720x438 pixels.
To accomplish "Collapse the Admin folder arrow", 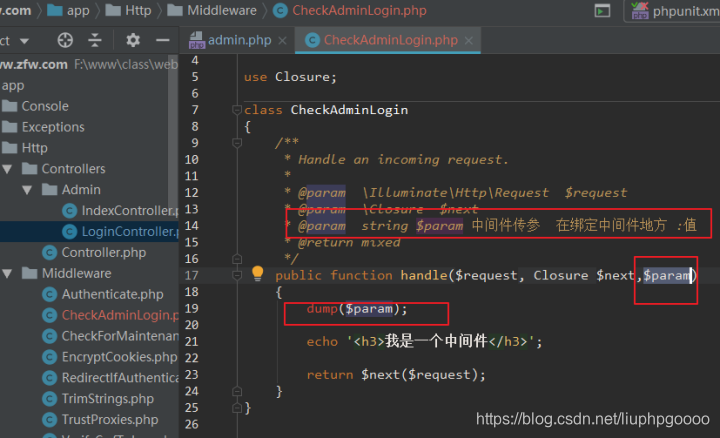I will click(27, 190).
